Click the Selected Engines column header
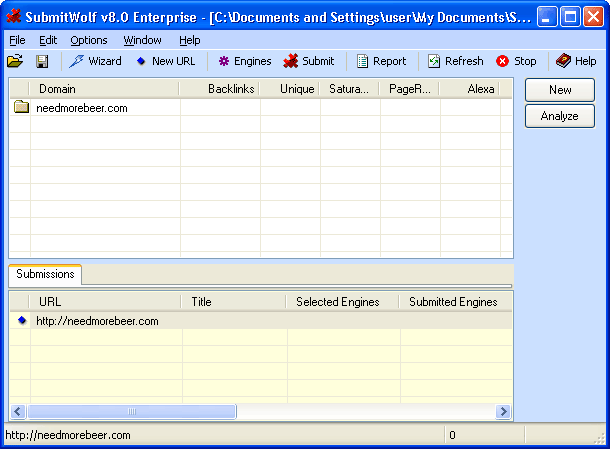This screenshot has height=449, width=610. 343,302
